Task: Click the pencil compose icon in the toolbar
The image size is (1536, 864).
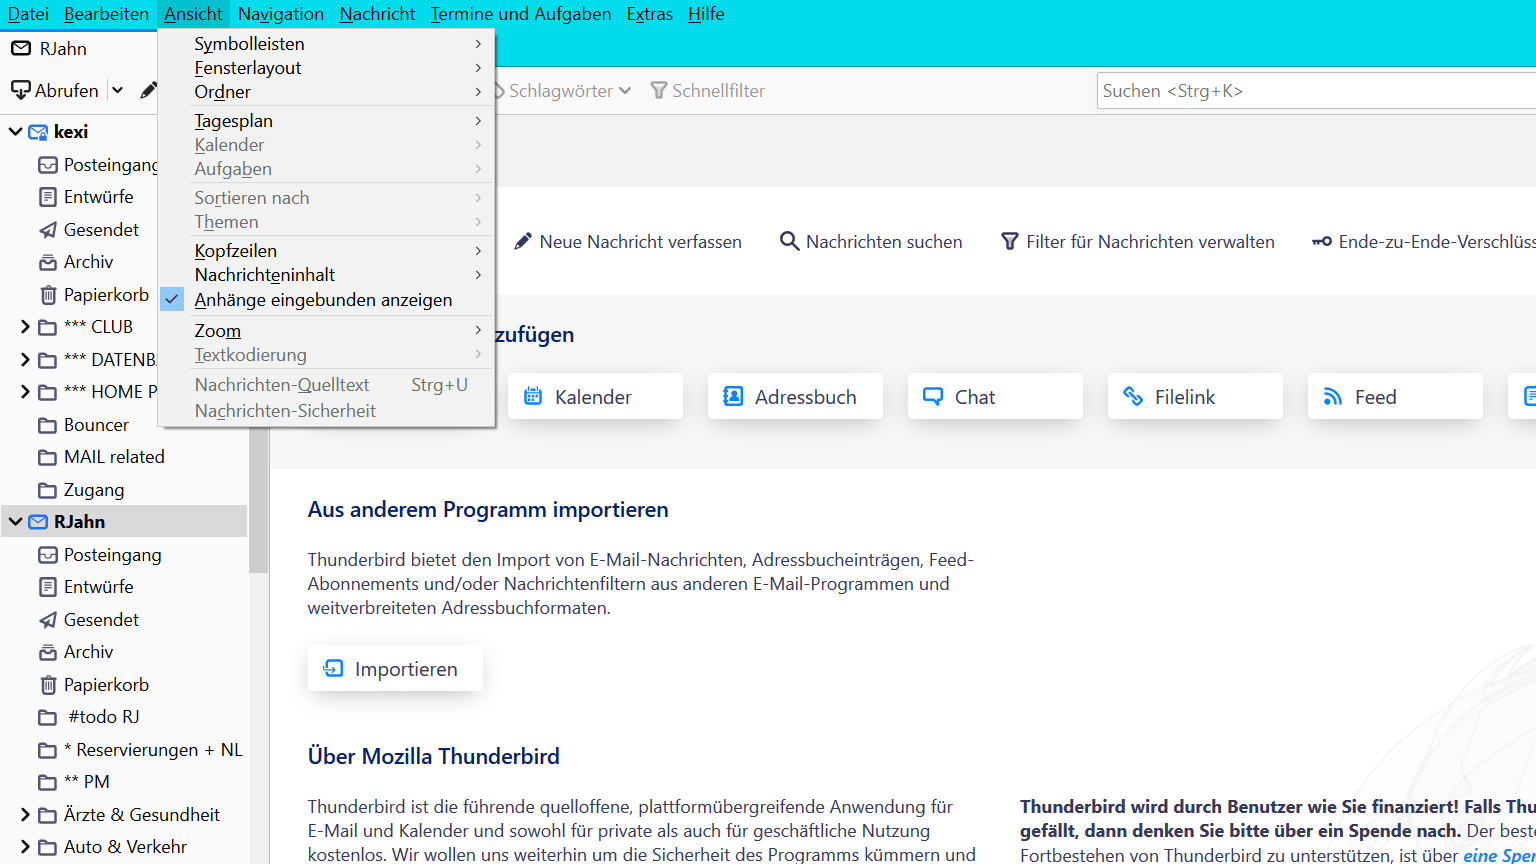Action: 148,90
